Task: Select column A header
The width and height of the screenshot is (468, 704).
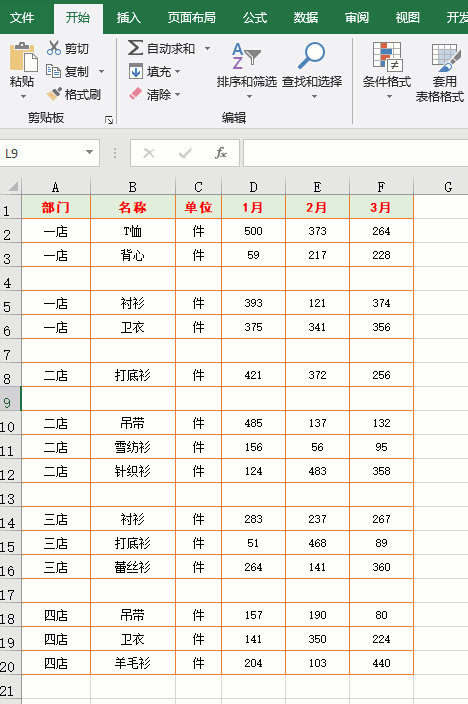Action: point(56,186)
